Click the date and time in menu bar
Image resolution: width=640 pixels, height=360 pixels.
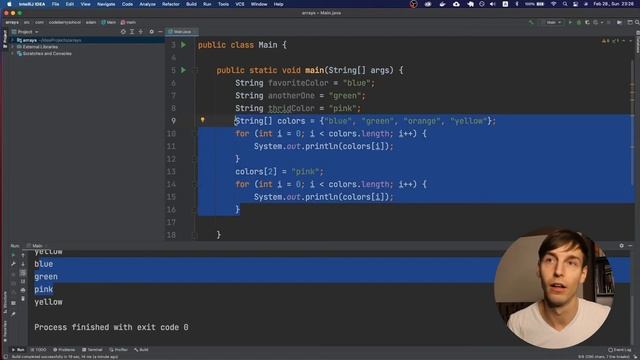point(613,4)
